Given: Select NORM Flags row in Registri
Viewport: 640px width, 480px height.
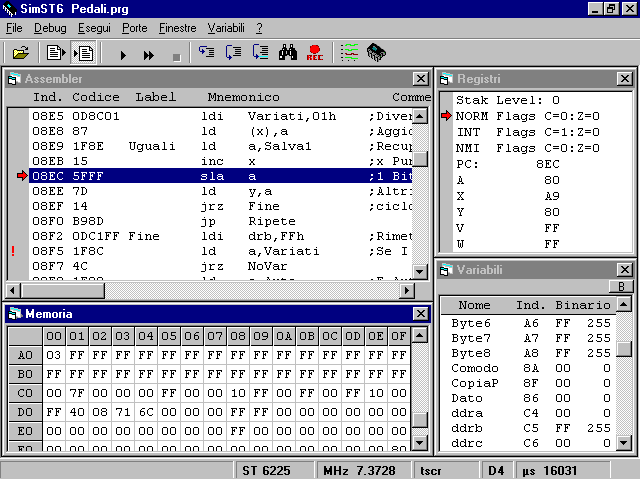Looking at the screenshot, I should point(528,116).
